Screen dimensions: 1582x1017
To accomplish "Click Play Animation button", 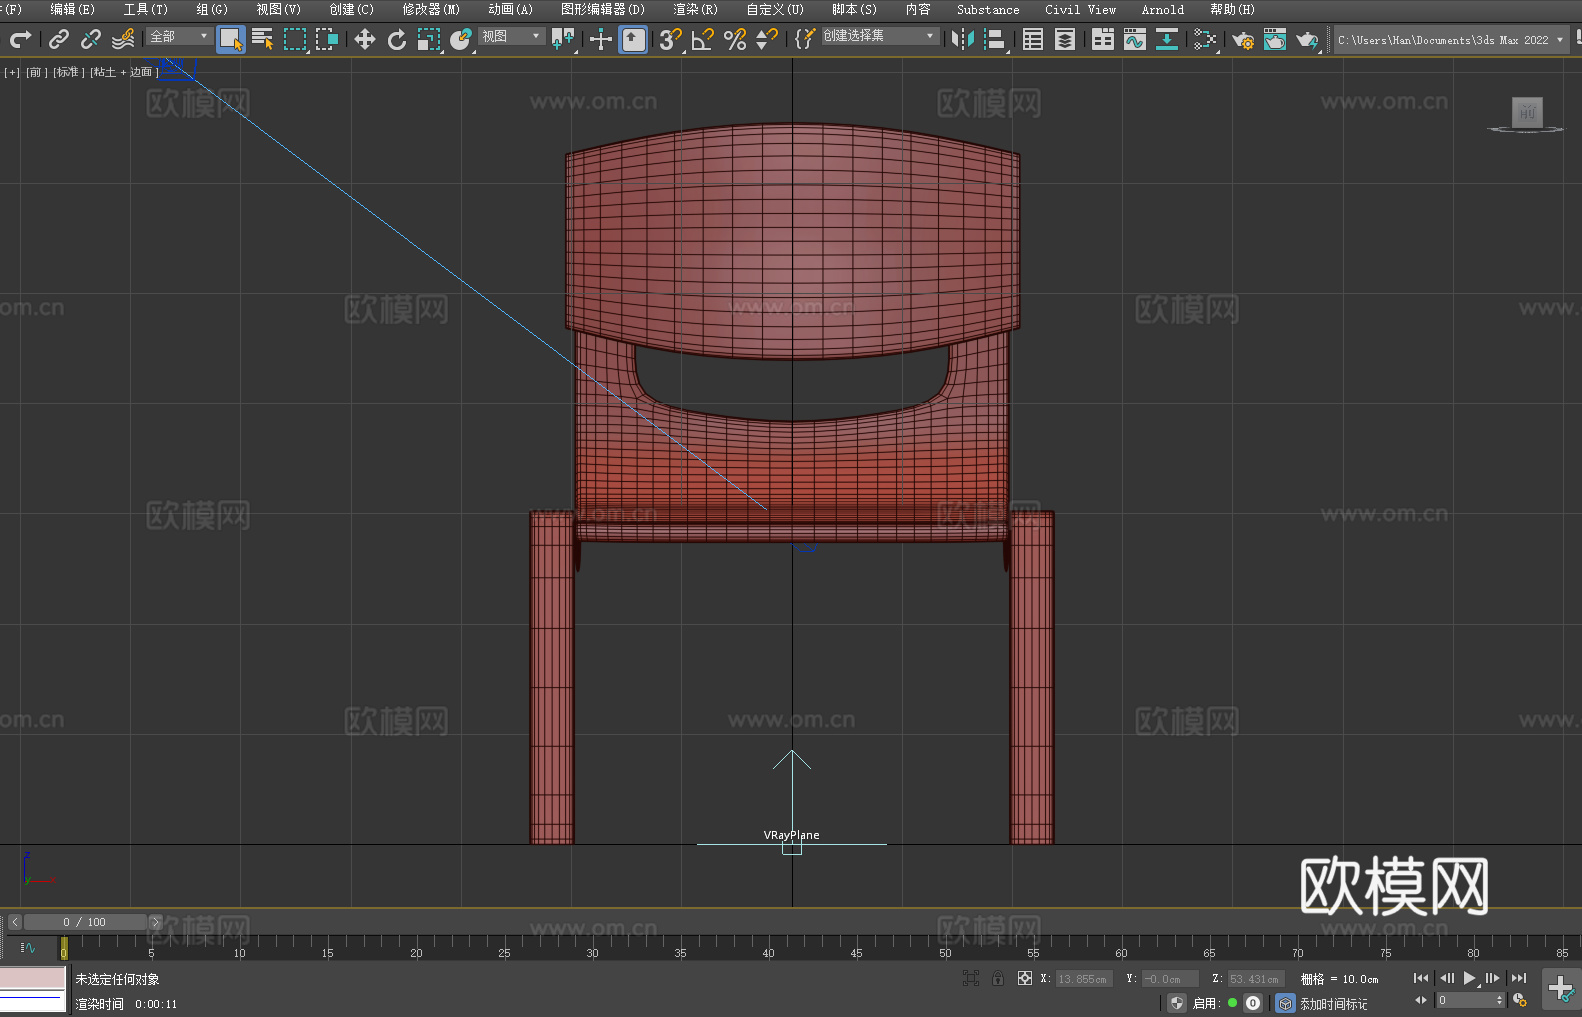I will [1469, 978].
